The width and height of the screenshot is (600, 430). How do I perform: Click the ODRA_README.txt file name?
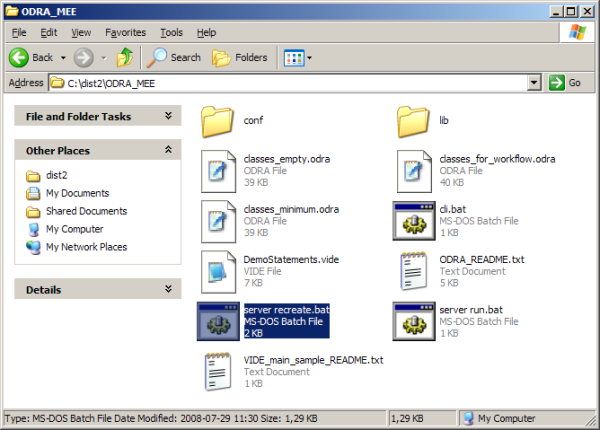(482, 259)
